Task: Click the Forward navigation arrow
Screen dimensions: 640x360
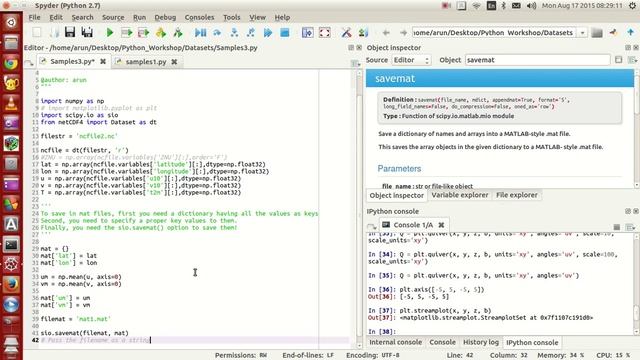Action: [403, 33]
